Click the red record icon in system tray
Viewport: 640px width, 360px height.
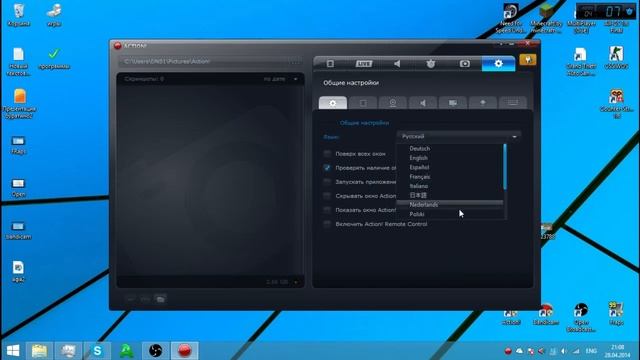coord(508,351)
